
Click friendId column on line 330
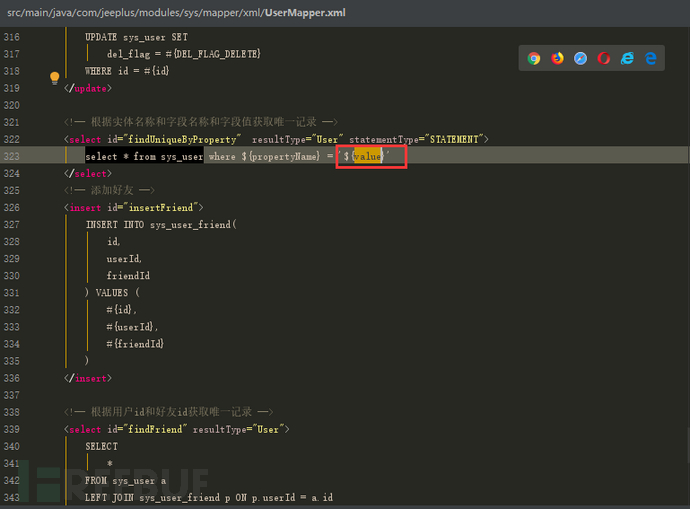[x=128, y=276]
